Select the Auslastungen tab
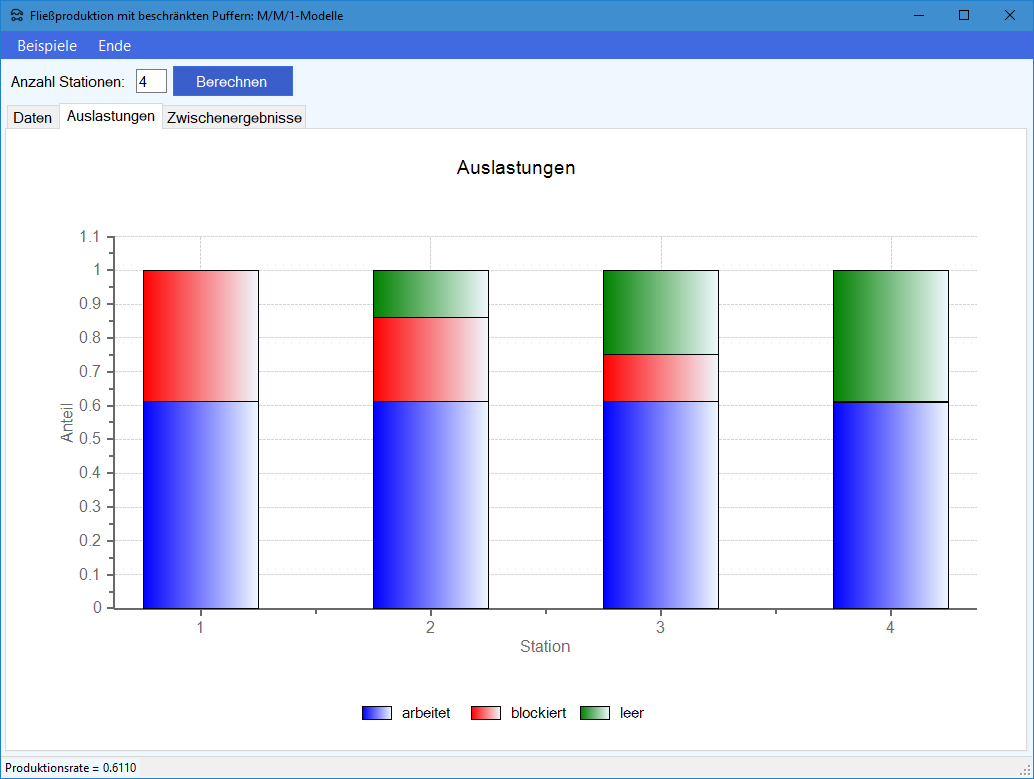 tap(111, 117)
